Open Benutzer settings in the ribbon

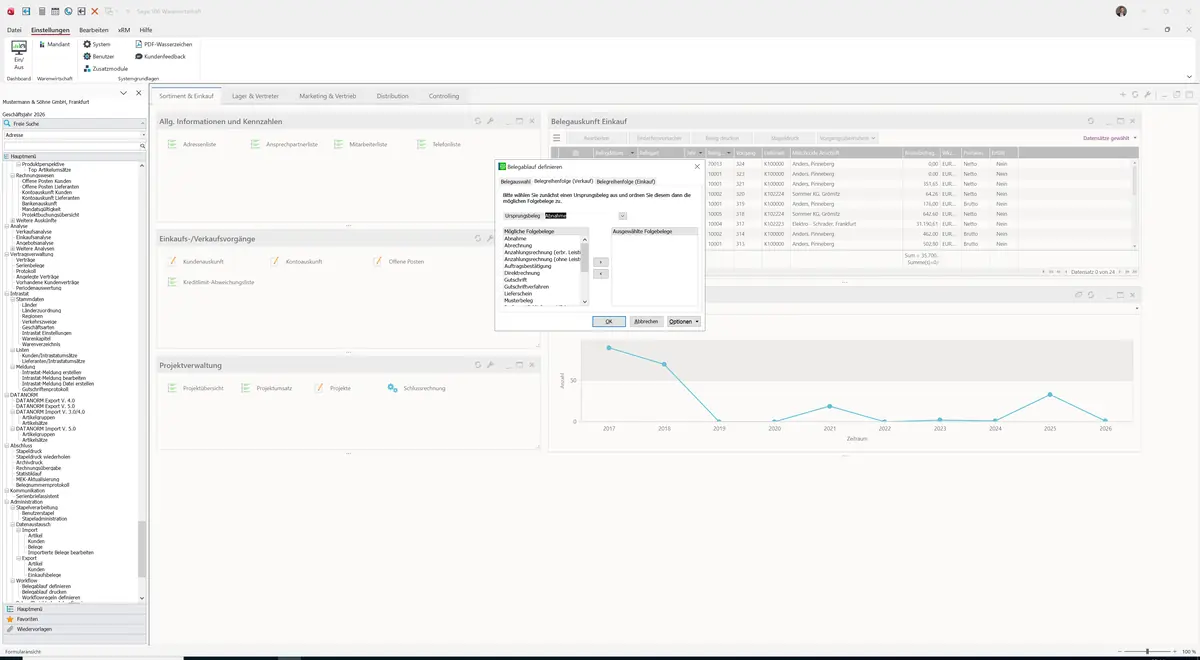(x=99, y=56)
